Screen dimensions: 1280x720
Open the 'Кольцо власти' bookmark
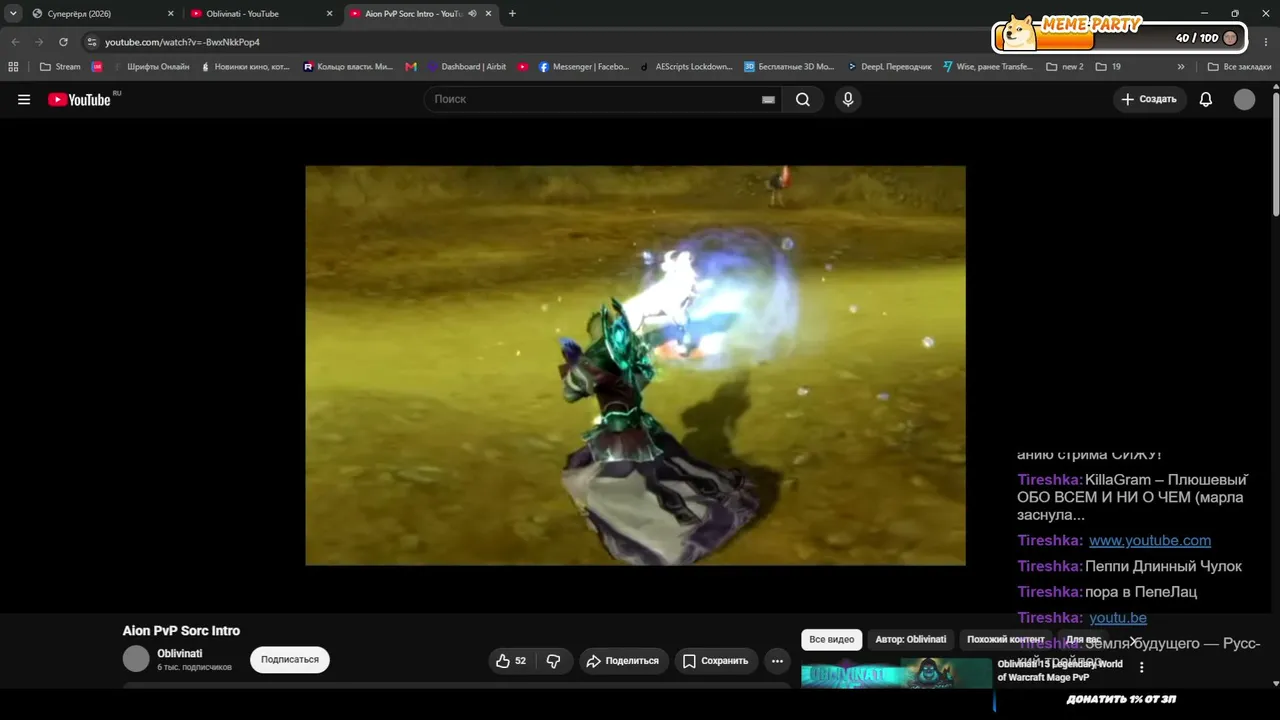click(348, 67)
